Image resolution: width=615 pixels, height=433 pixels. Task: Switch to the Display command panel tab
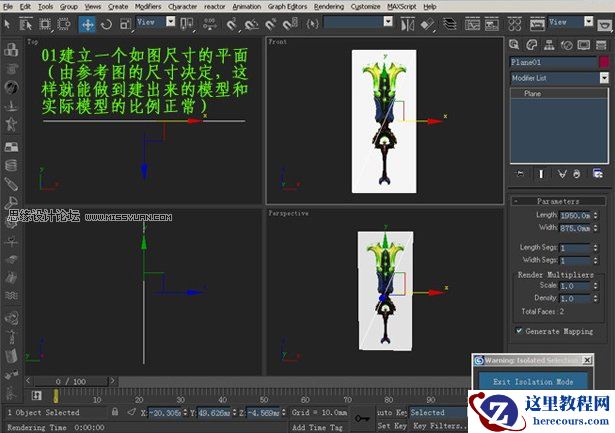click(584, 45)
